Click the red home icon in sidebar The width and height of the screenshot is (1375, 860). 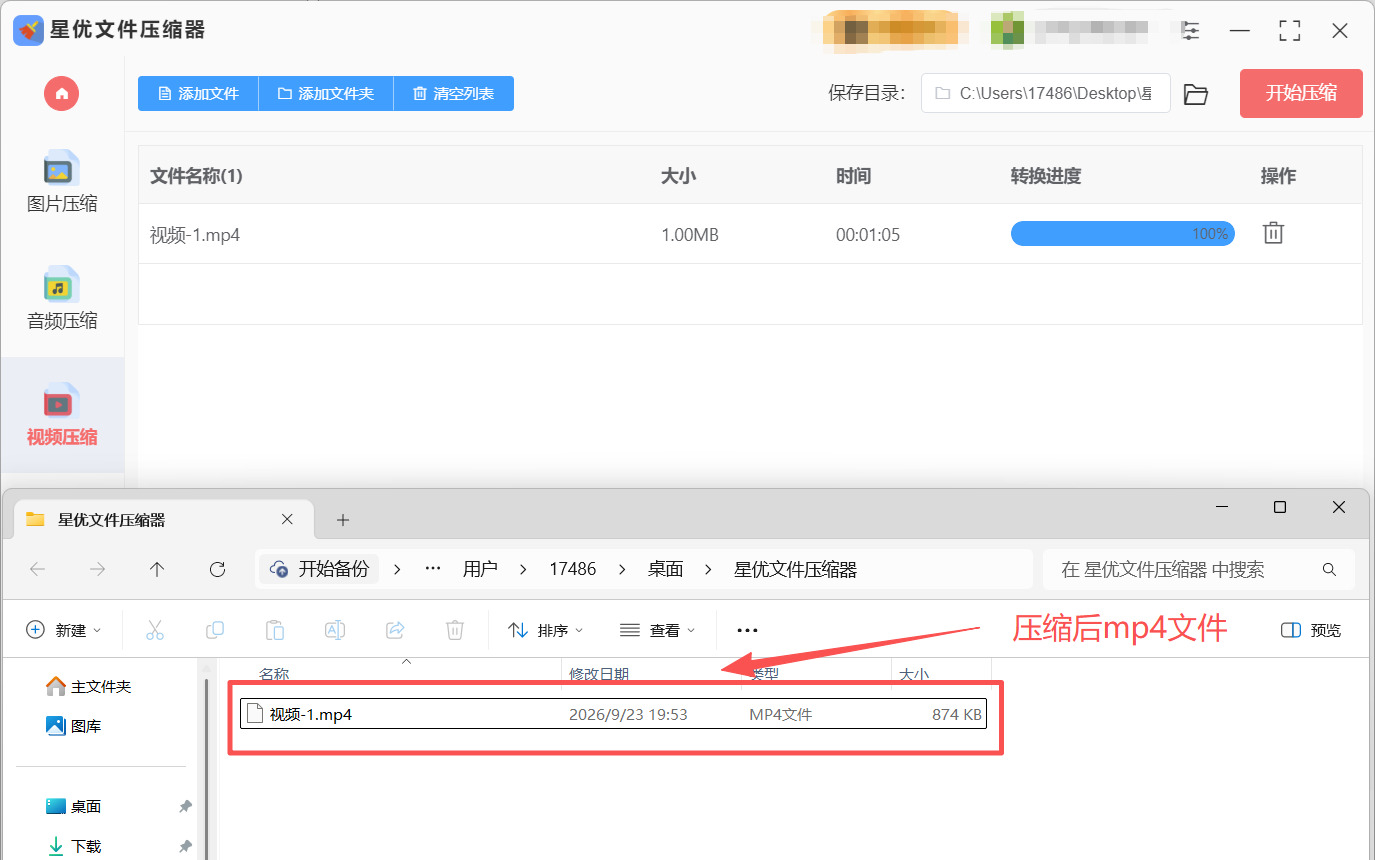[62, 93]
